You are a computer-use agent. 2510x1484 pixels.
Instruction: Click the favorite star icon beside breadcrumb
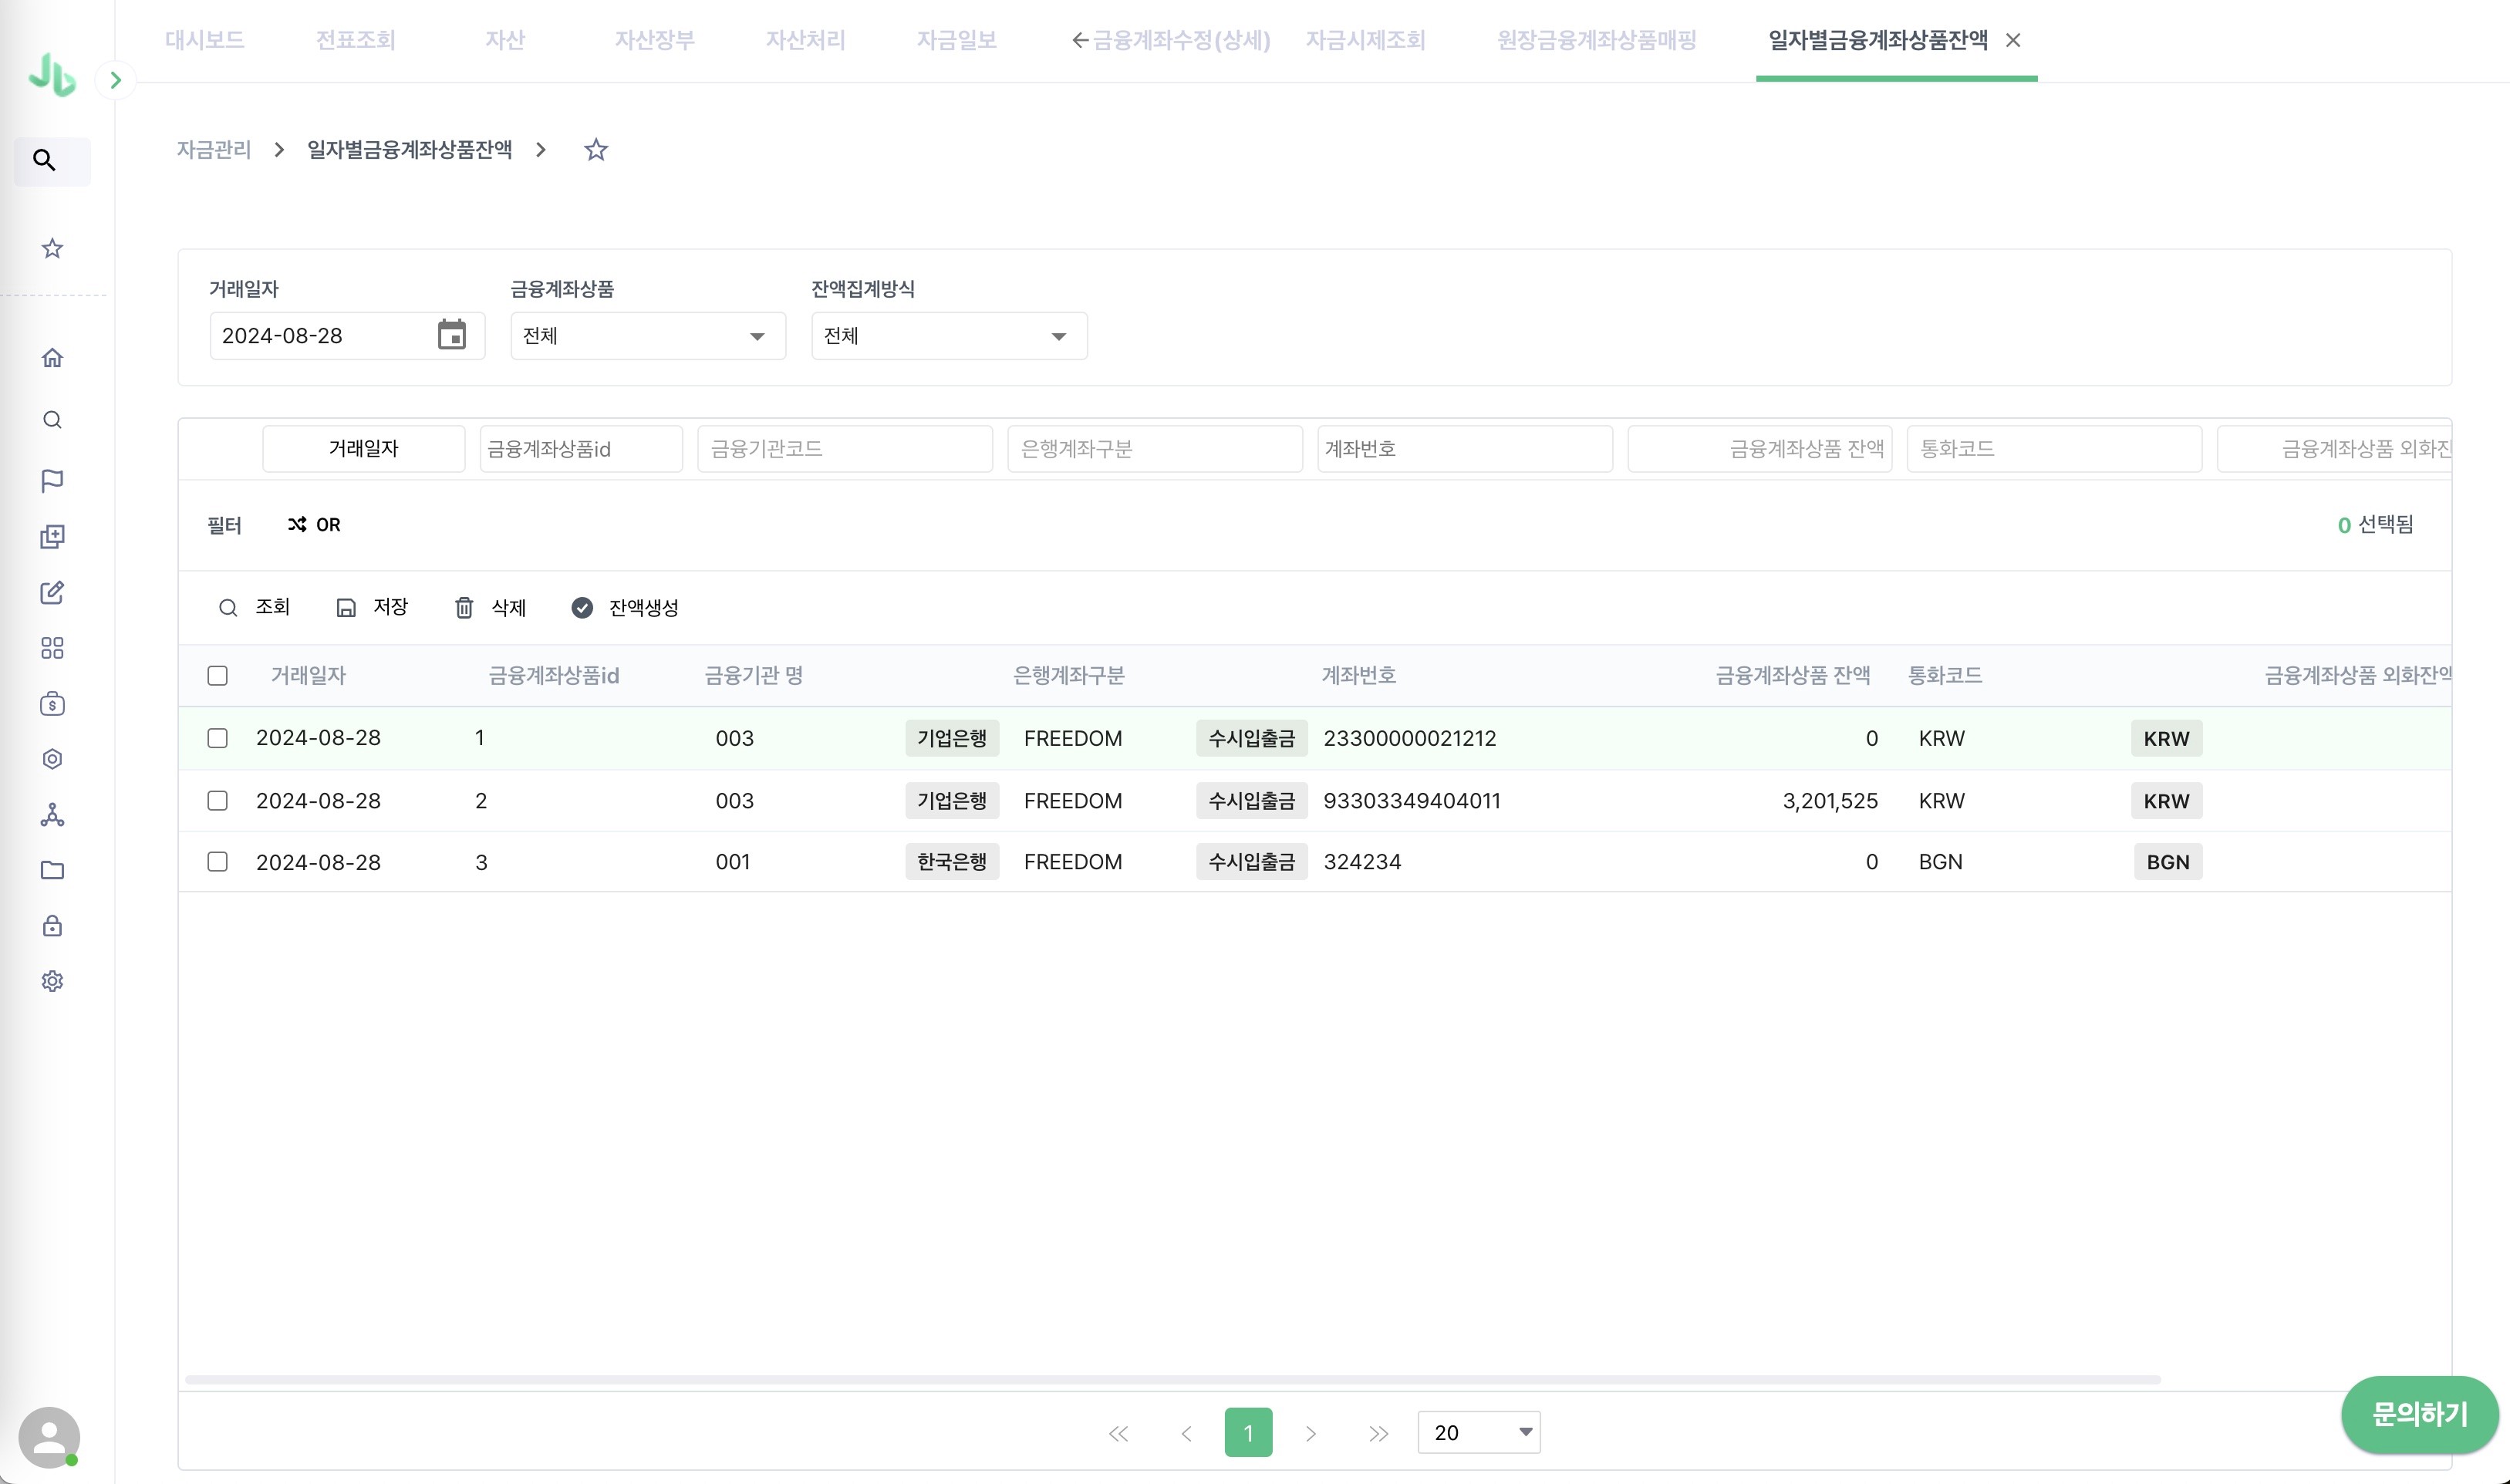click(x=596, y=150)
